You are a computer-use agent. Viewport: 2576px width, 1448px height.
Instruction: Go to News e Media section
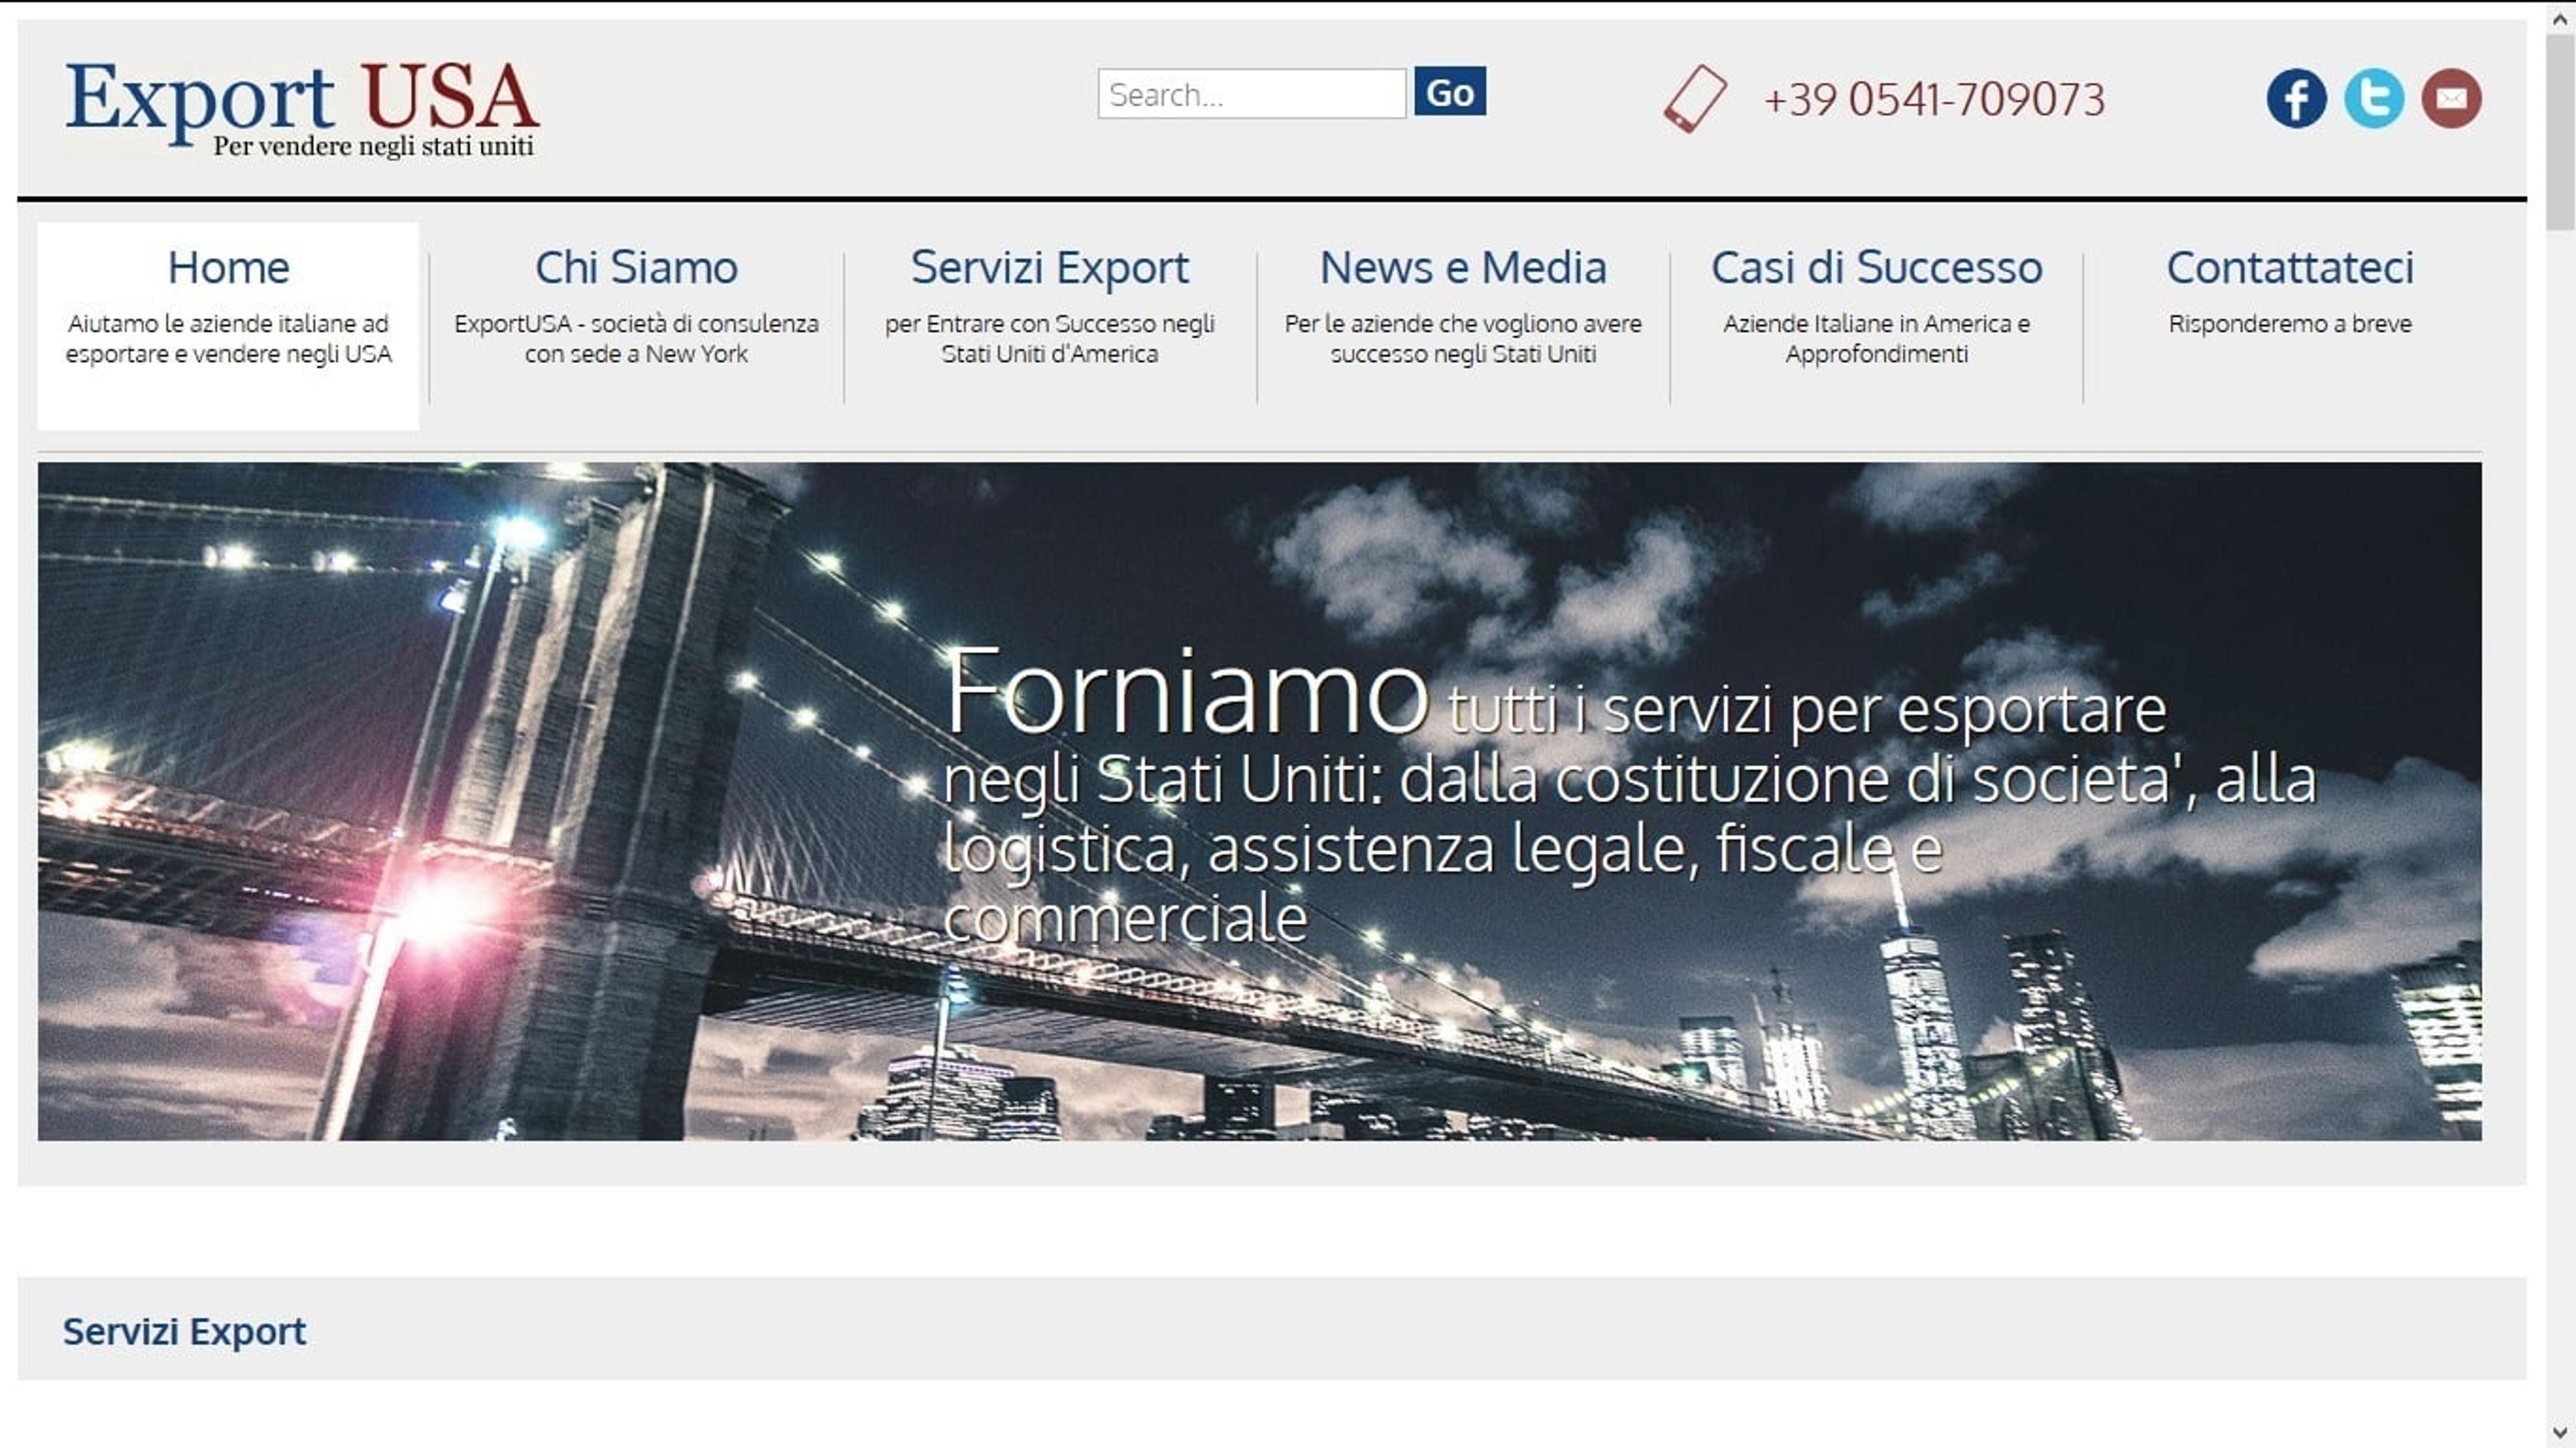1463,267
